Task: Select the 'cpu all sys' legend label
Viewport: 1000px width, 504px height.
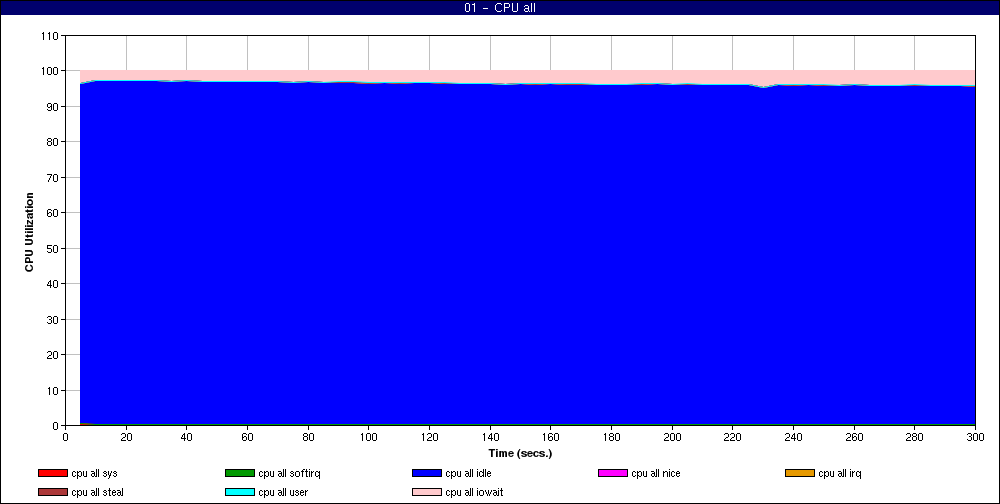Action: click(94, 474)
